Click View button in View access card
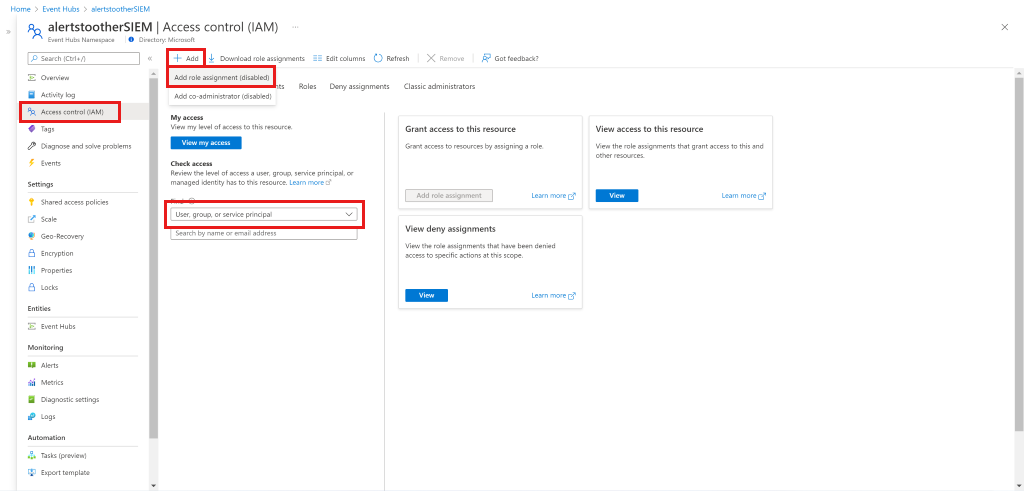This screenshot has width=1024, height=491. [x=616, y=195]
